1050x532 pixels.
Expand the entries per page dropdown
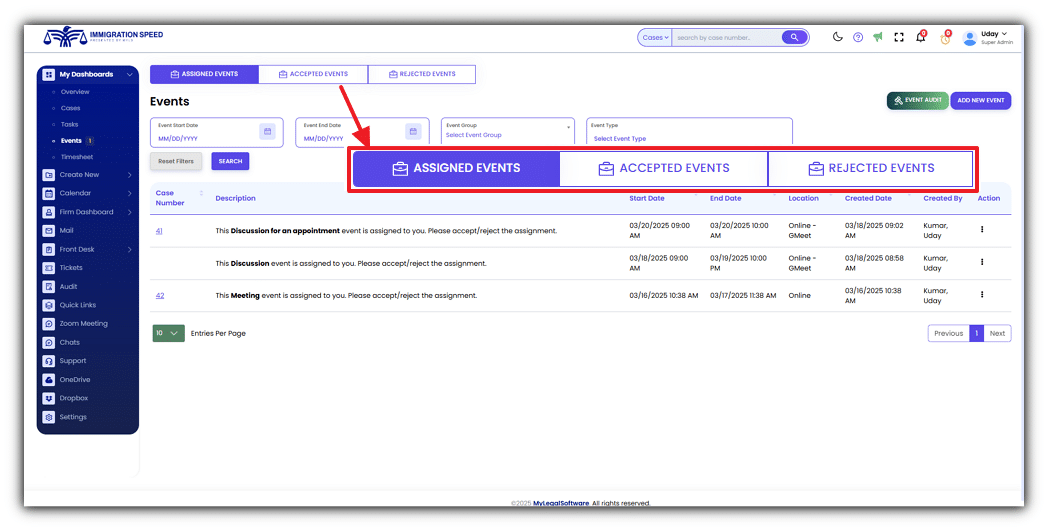(168, 333)
